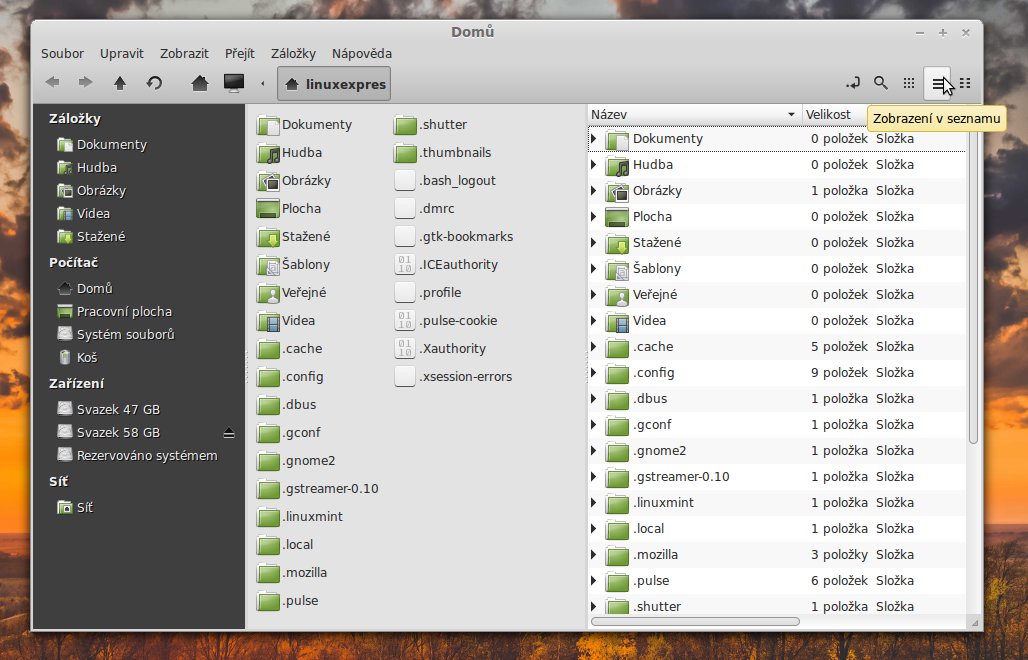Viewport: 1028px width, 660px height.
Task: Go up to the parent folder
Action: [x=120, y=83]
